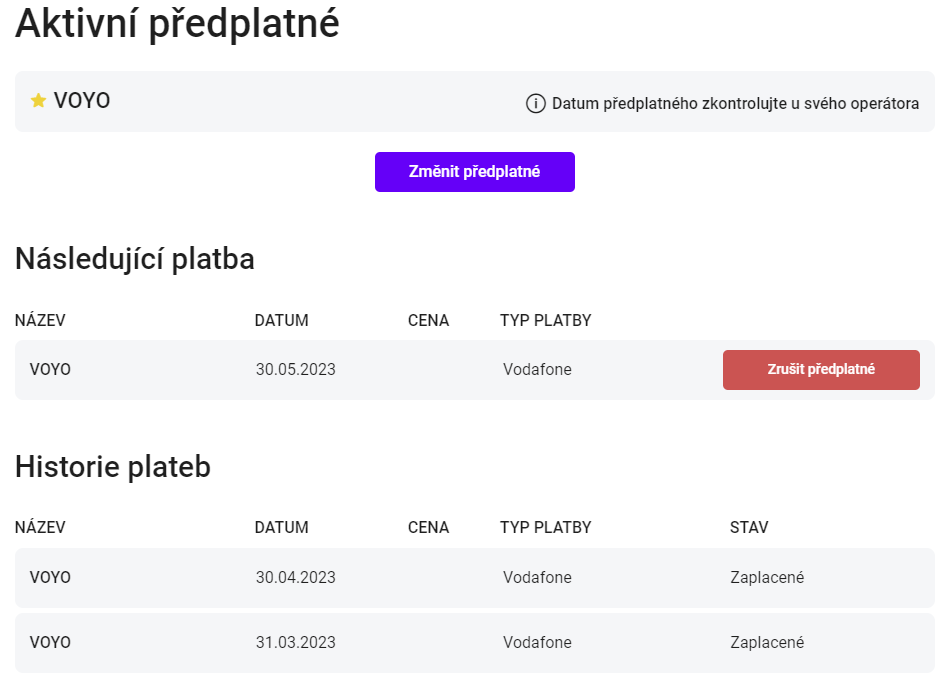The image size is (935, 676).
Task: Open the 31.03.2023 payment history row
Action: point(475,643)
